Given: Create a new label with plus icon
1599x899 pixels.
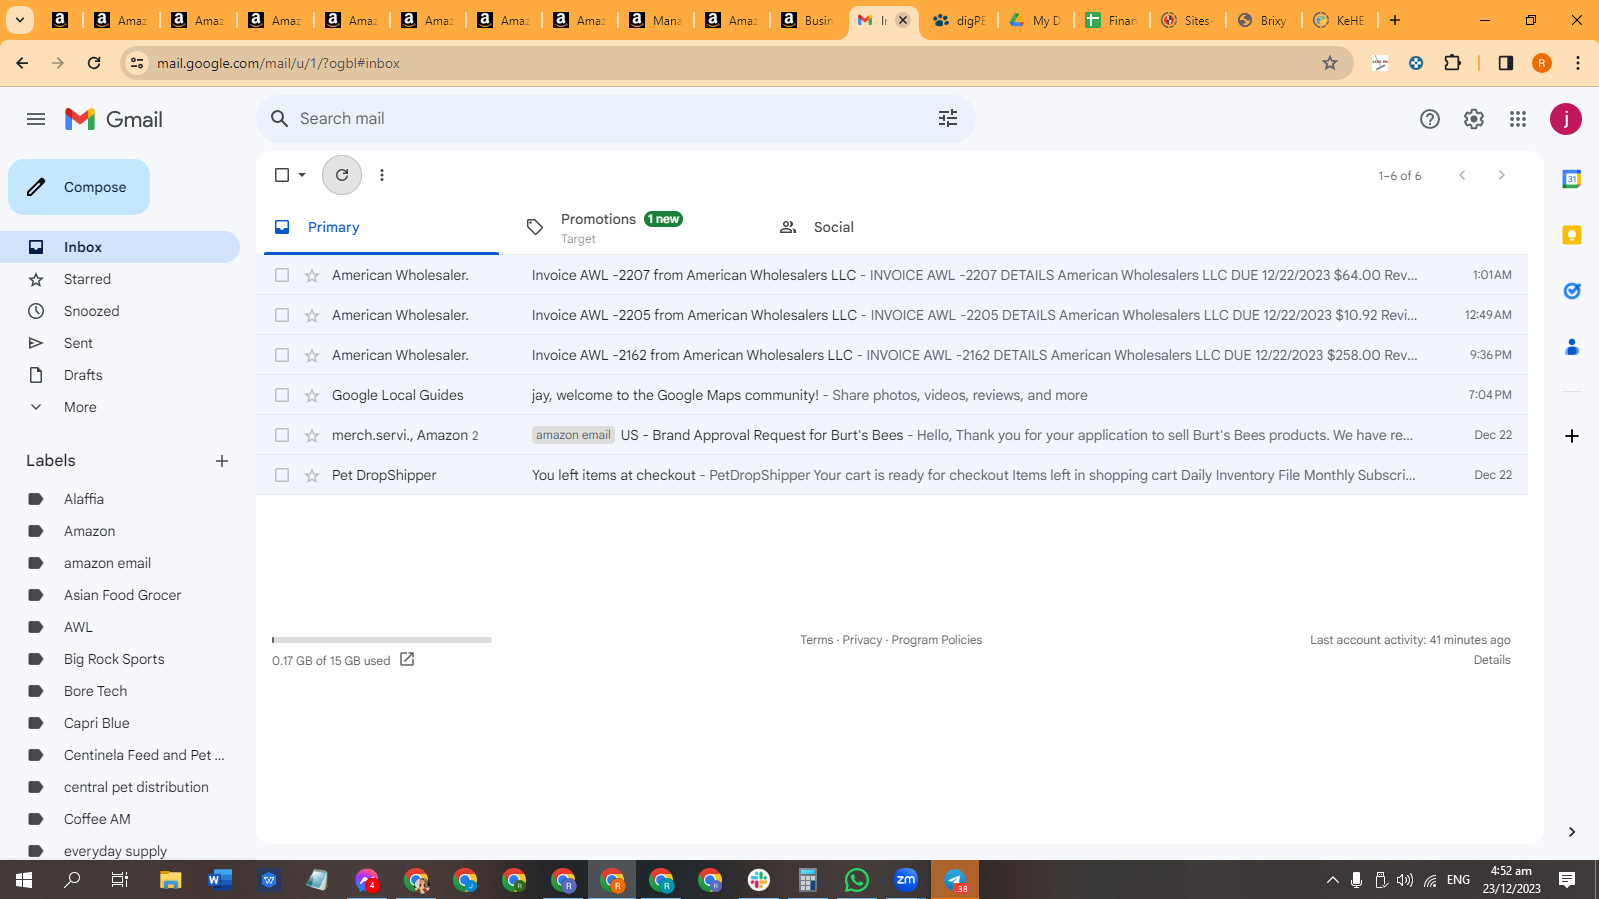Looking at the screenshot, I should [222, 461].
